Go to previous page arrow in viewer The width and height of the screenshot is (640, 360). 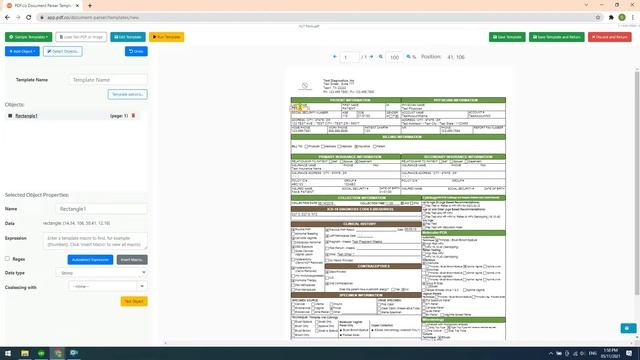click(x=335, y=57)
